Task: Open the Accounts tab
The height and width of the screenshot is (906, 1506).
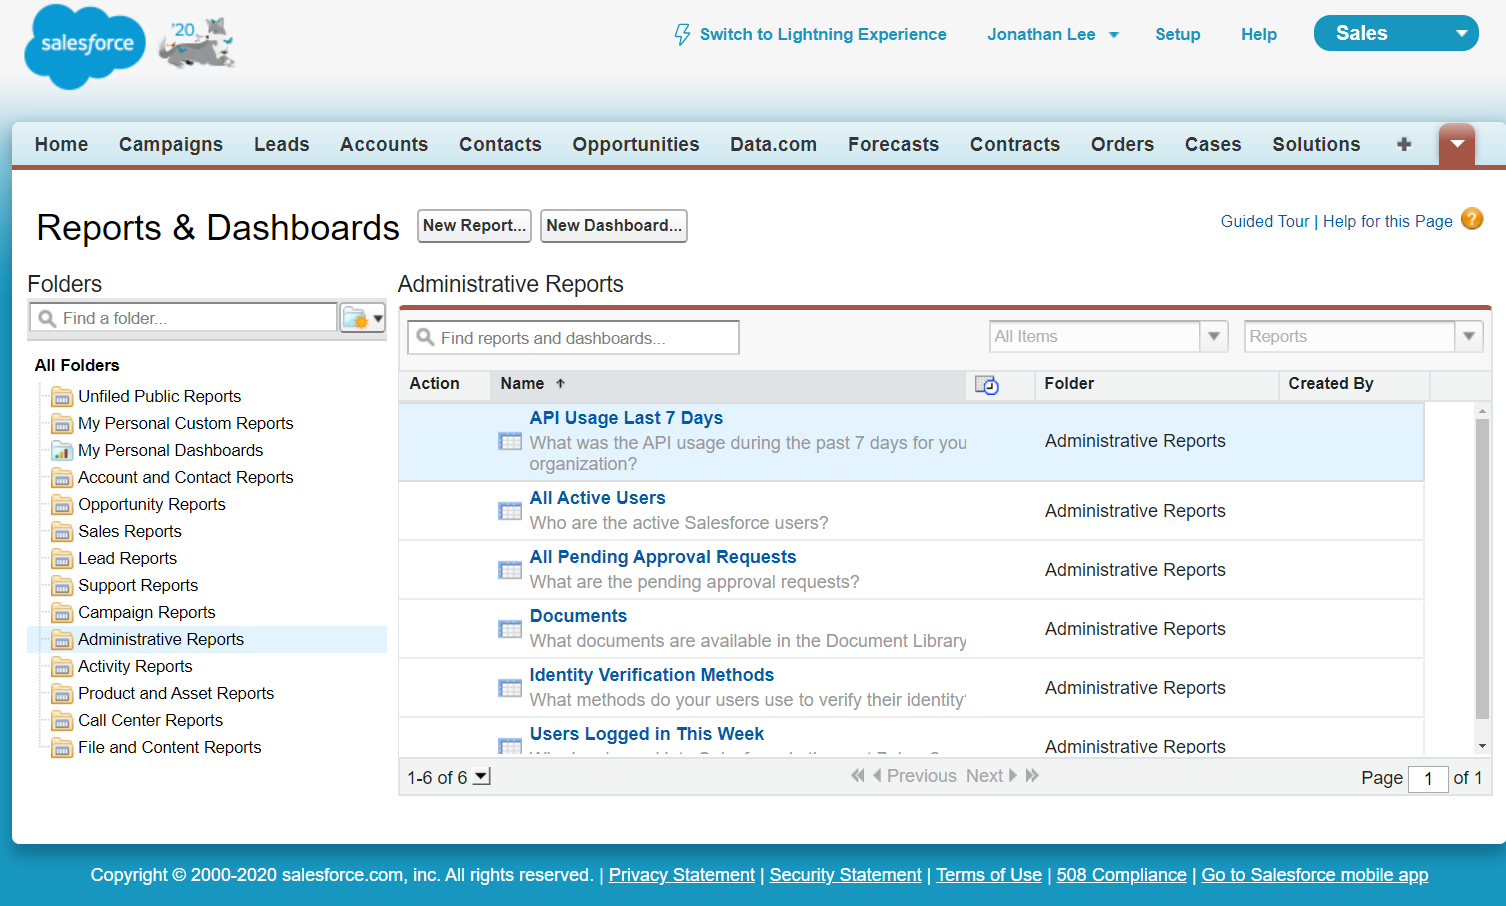Action: [x=384, y=144]
